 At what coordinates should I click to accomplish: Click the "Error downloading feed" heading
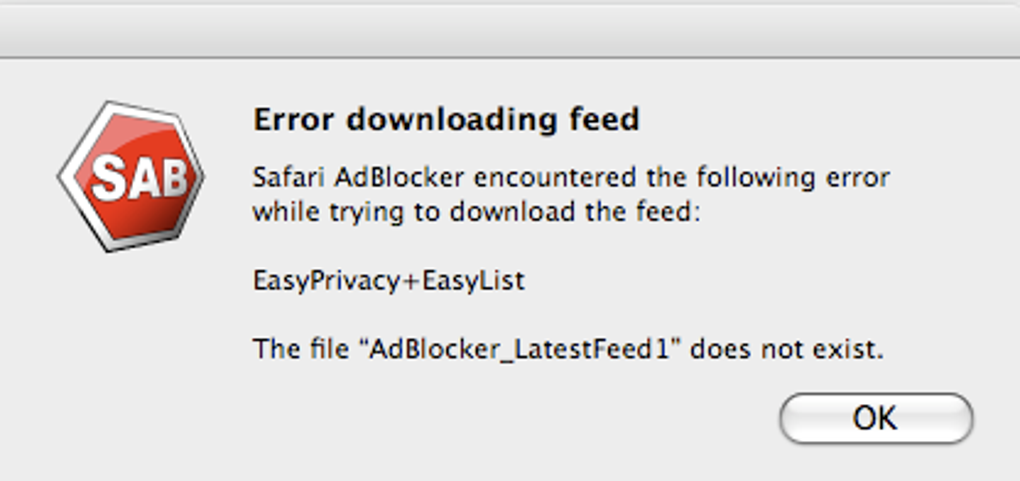click(x=446, y=120)
